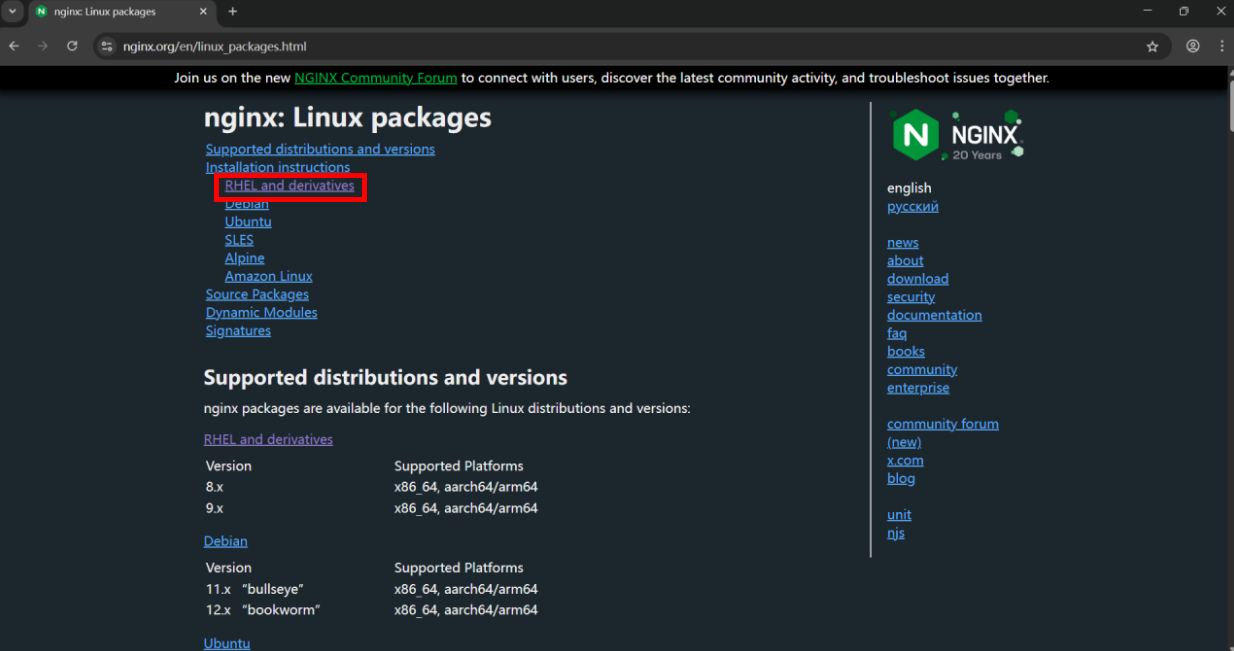Image resolution: width=1234 pixels, height=651 pixels.
Task: Open security link in sidebar
Action: tap(911, 297)
